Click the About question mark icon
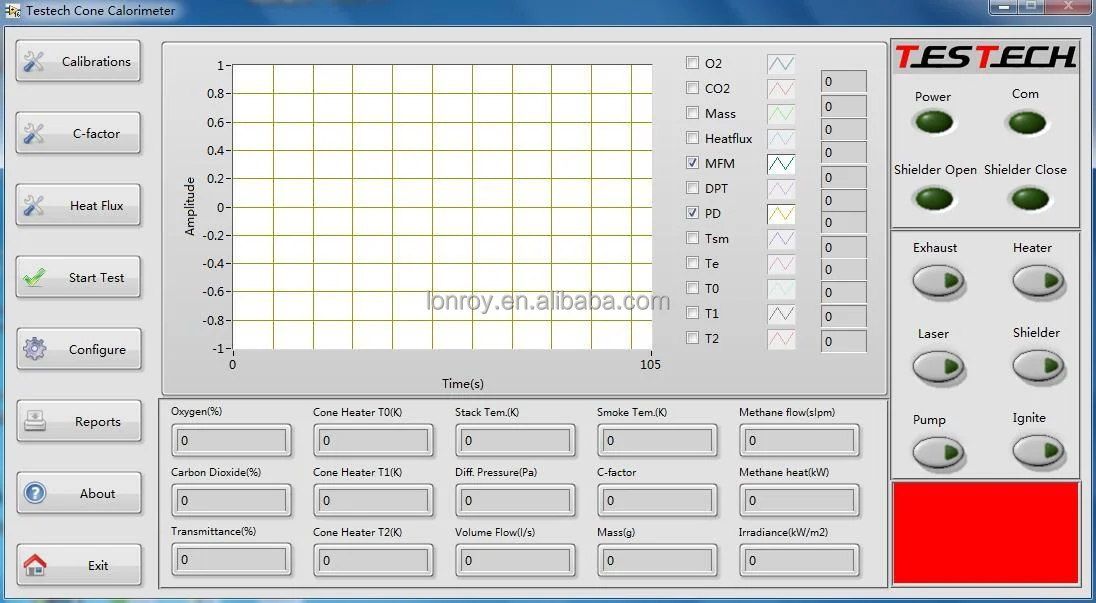Screen dimensions: 1096x603 (x=34, y=493)
